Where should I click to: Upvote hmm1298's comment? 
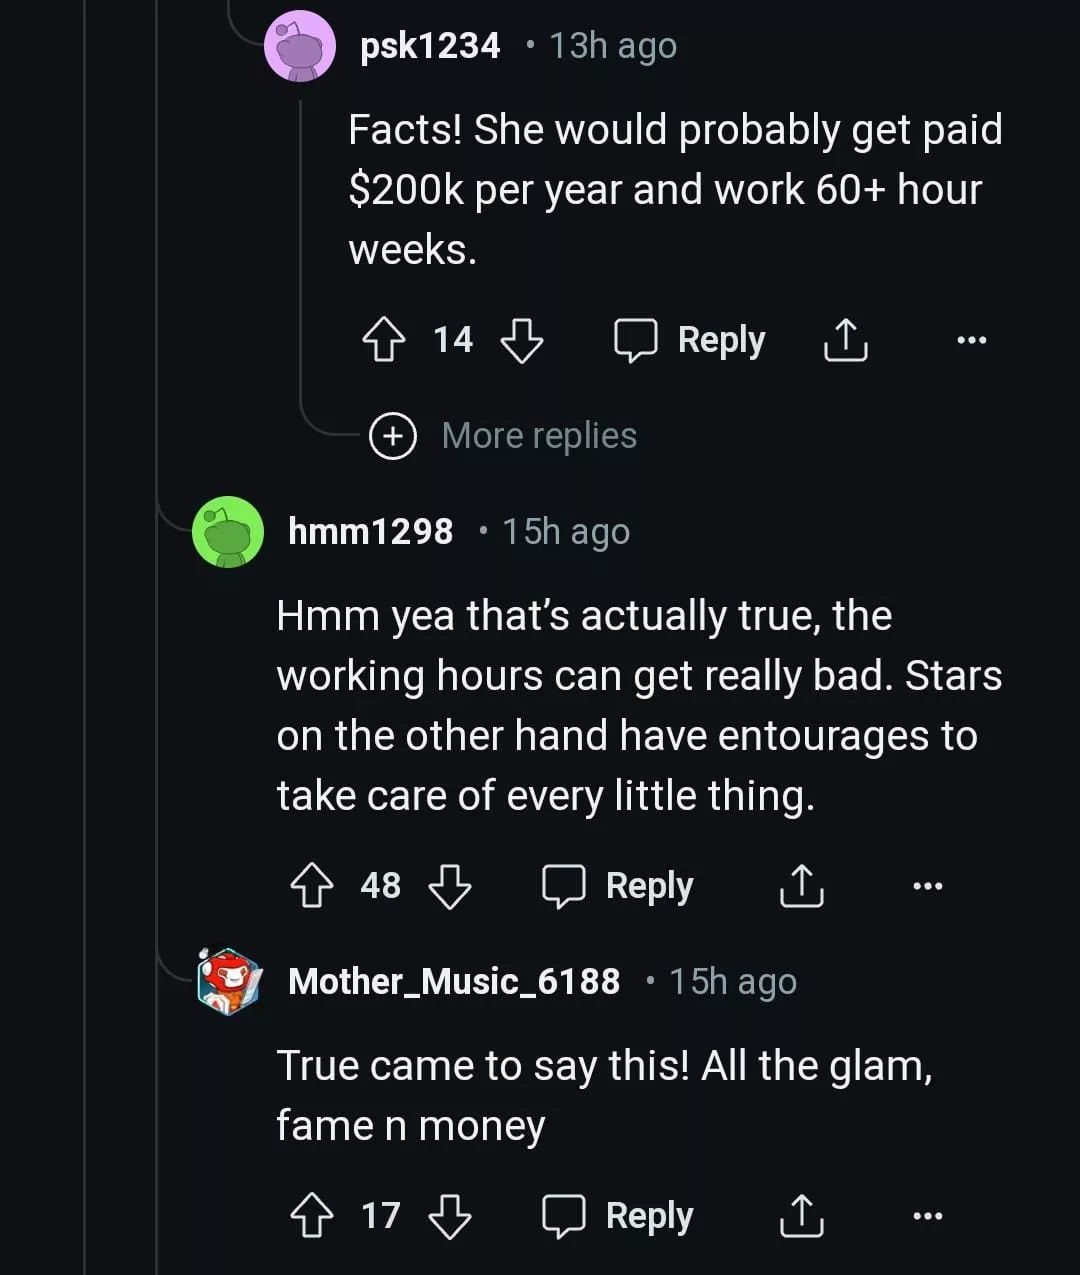(311, 886)
